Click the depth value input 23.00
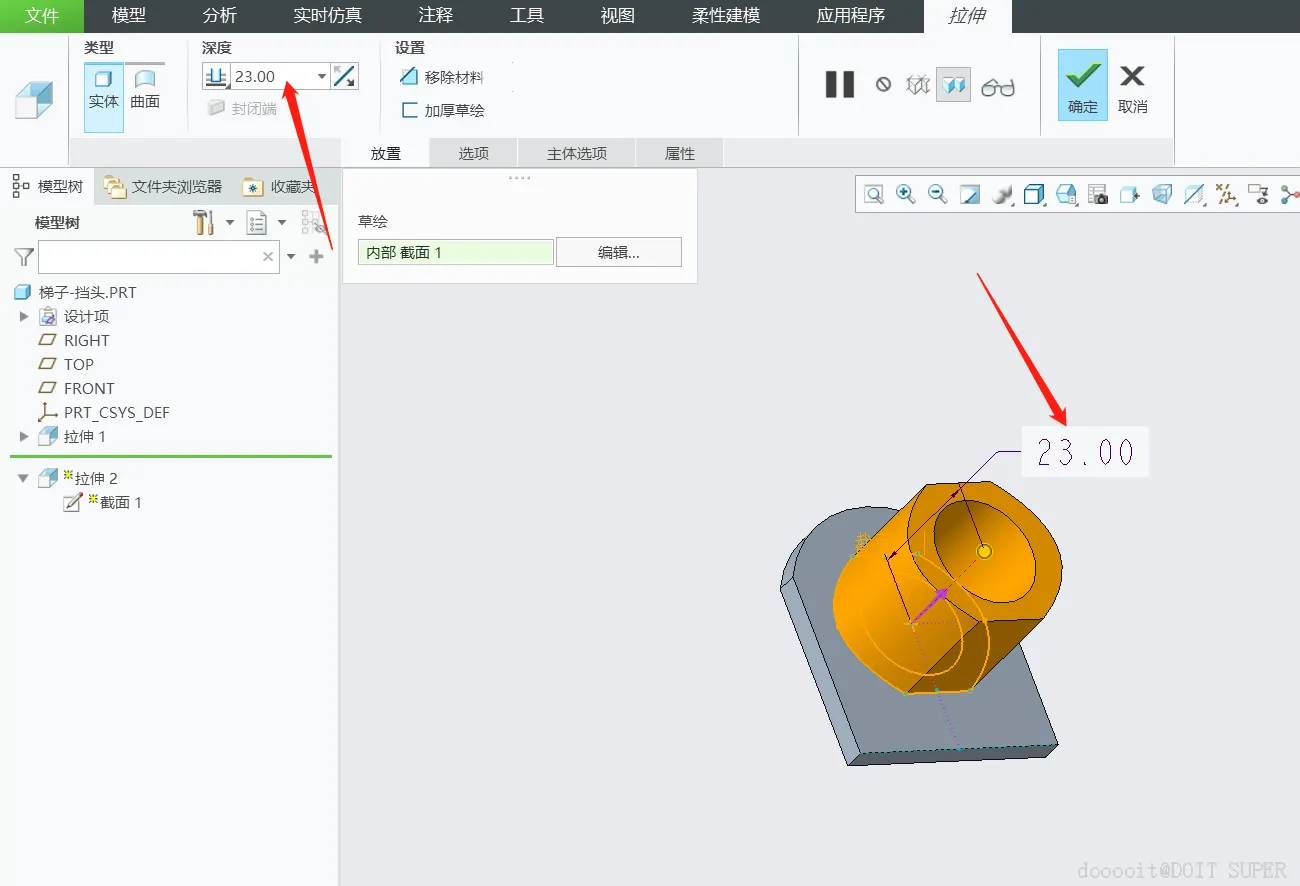The width and height of the screenshot is (1300, 886). (x=272, y=77)
